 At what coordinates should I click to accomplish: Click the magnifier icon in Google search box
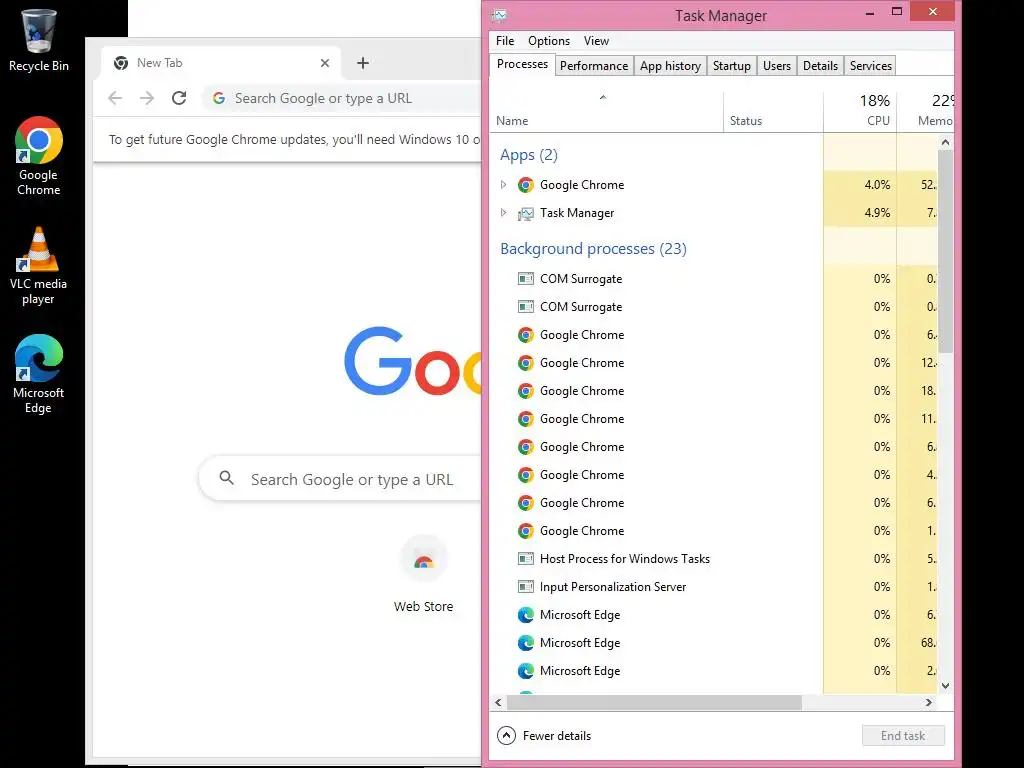[x=227, y=478]
